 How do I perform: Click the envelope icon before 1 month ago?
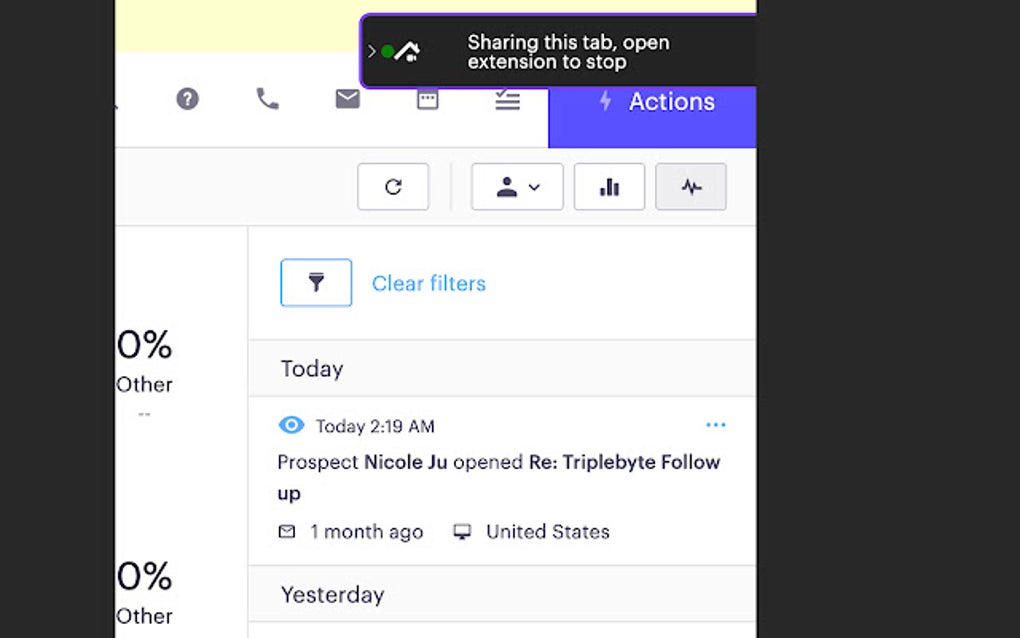[287, 531]
